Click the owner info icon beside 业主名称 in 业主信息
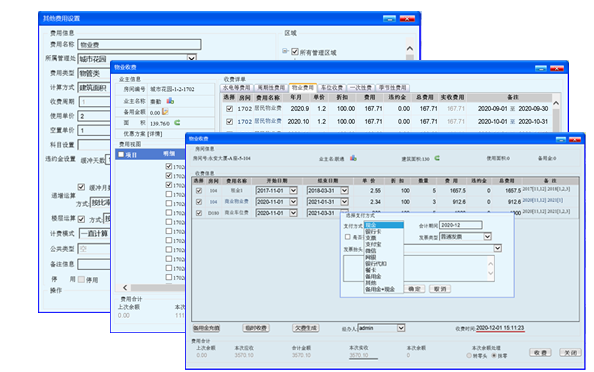594x372 pixels. click(x=170, y=101)
